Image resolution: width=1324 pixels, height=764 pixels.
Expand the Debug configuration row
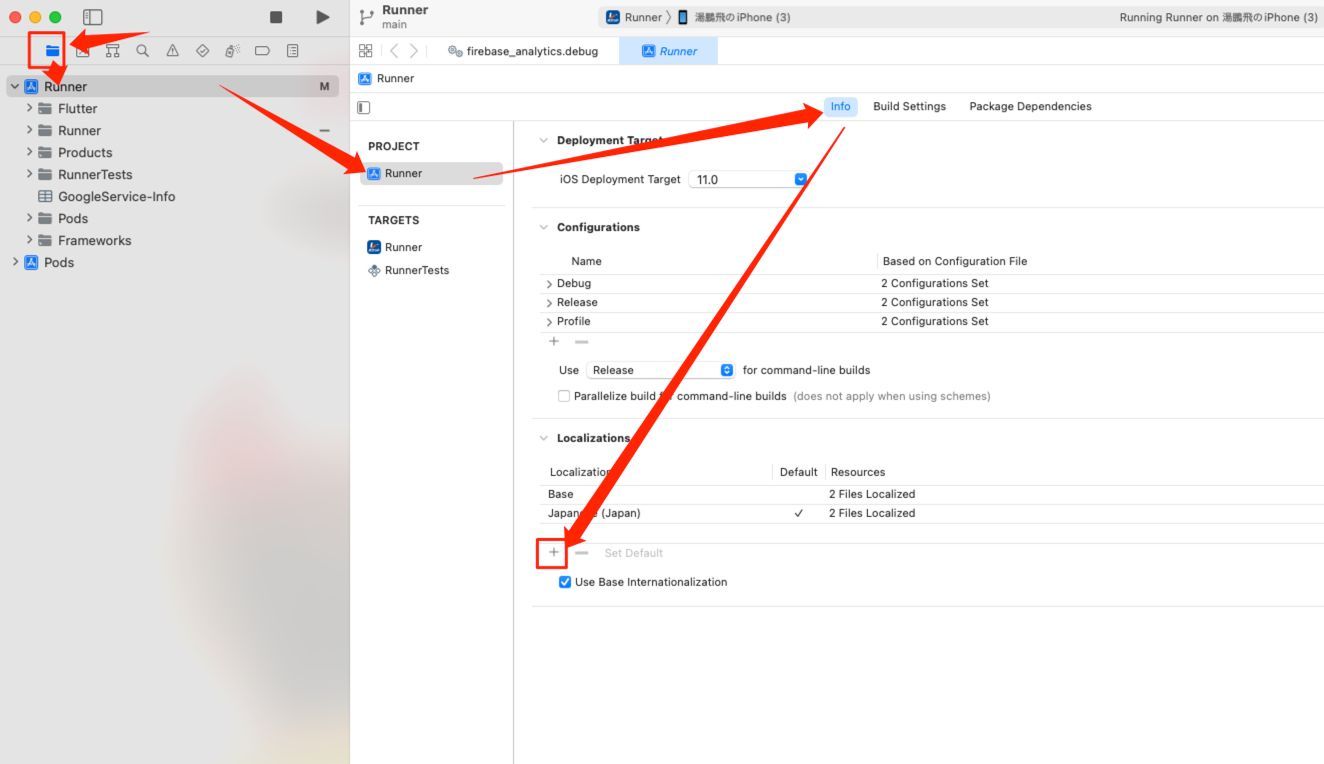[x=549, y=284]
